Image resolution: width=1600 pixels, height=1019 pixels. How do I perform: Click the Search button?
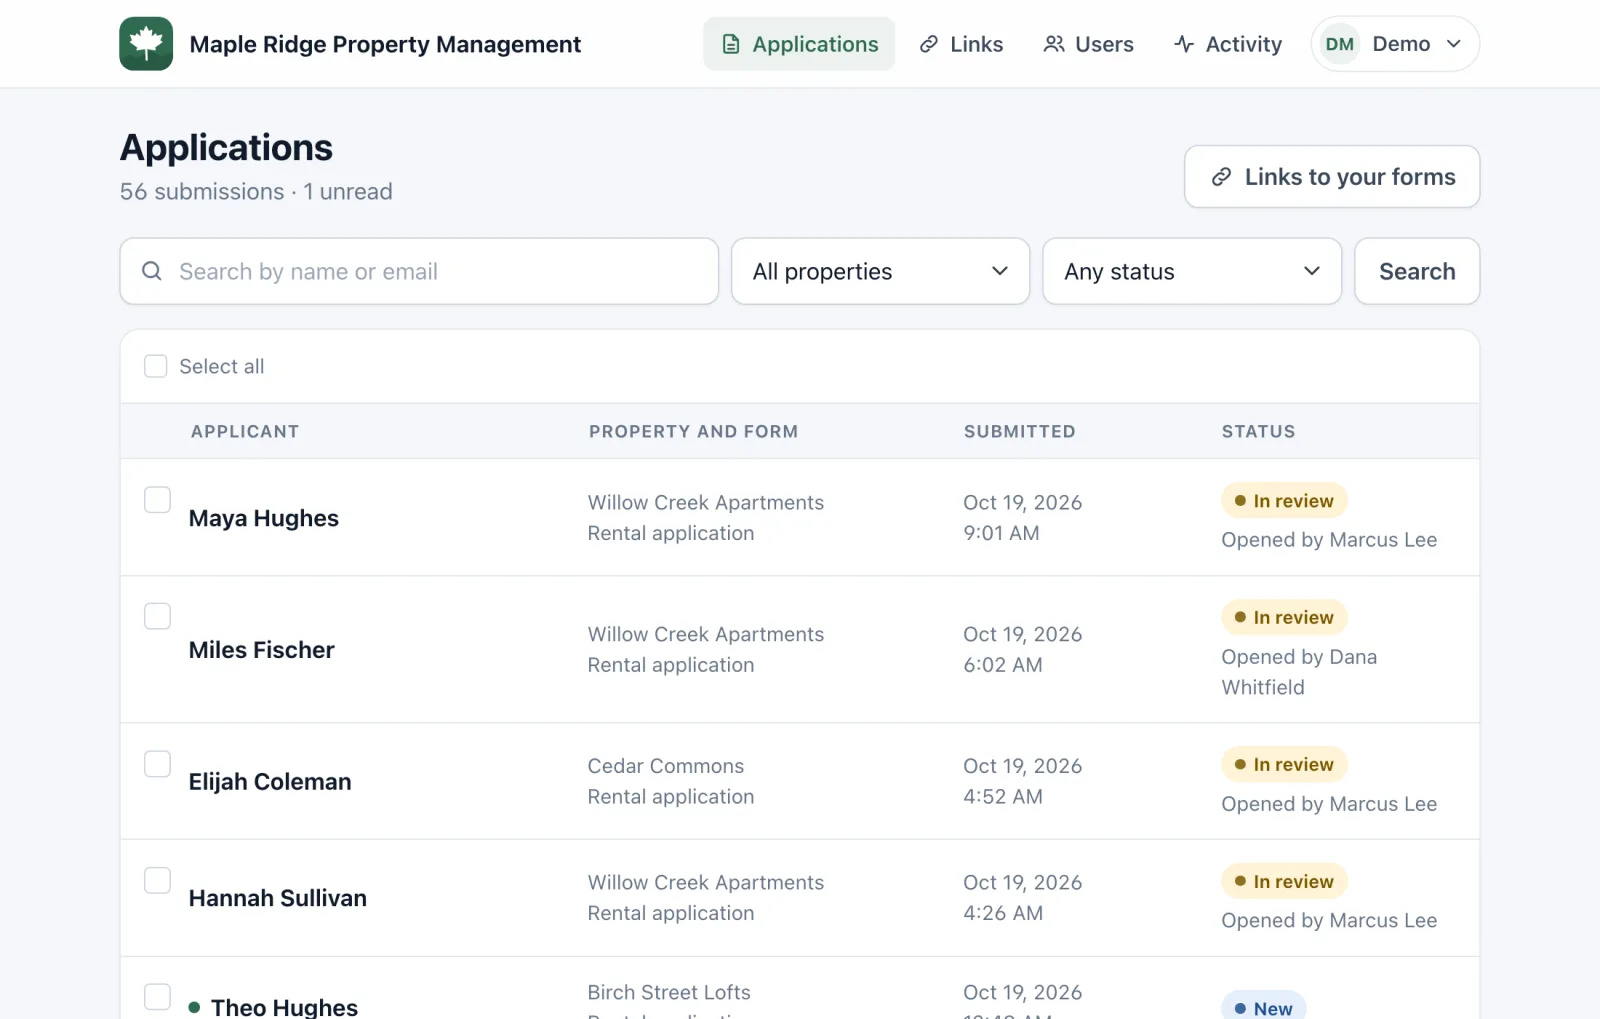1417,271
